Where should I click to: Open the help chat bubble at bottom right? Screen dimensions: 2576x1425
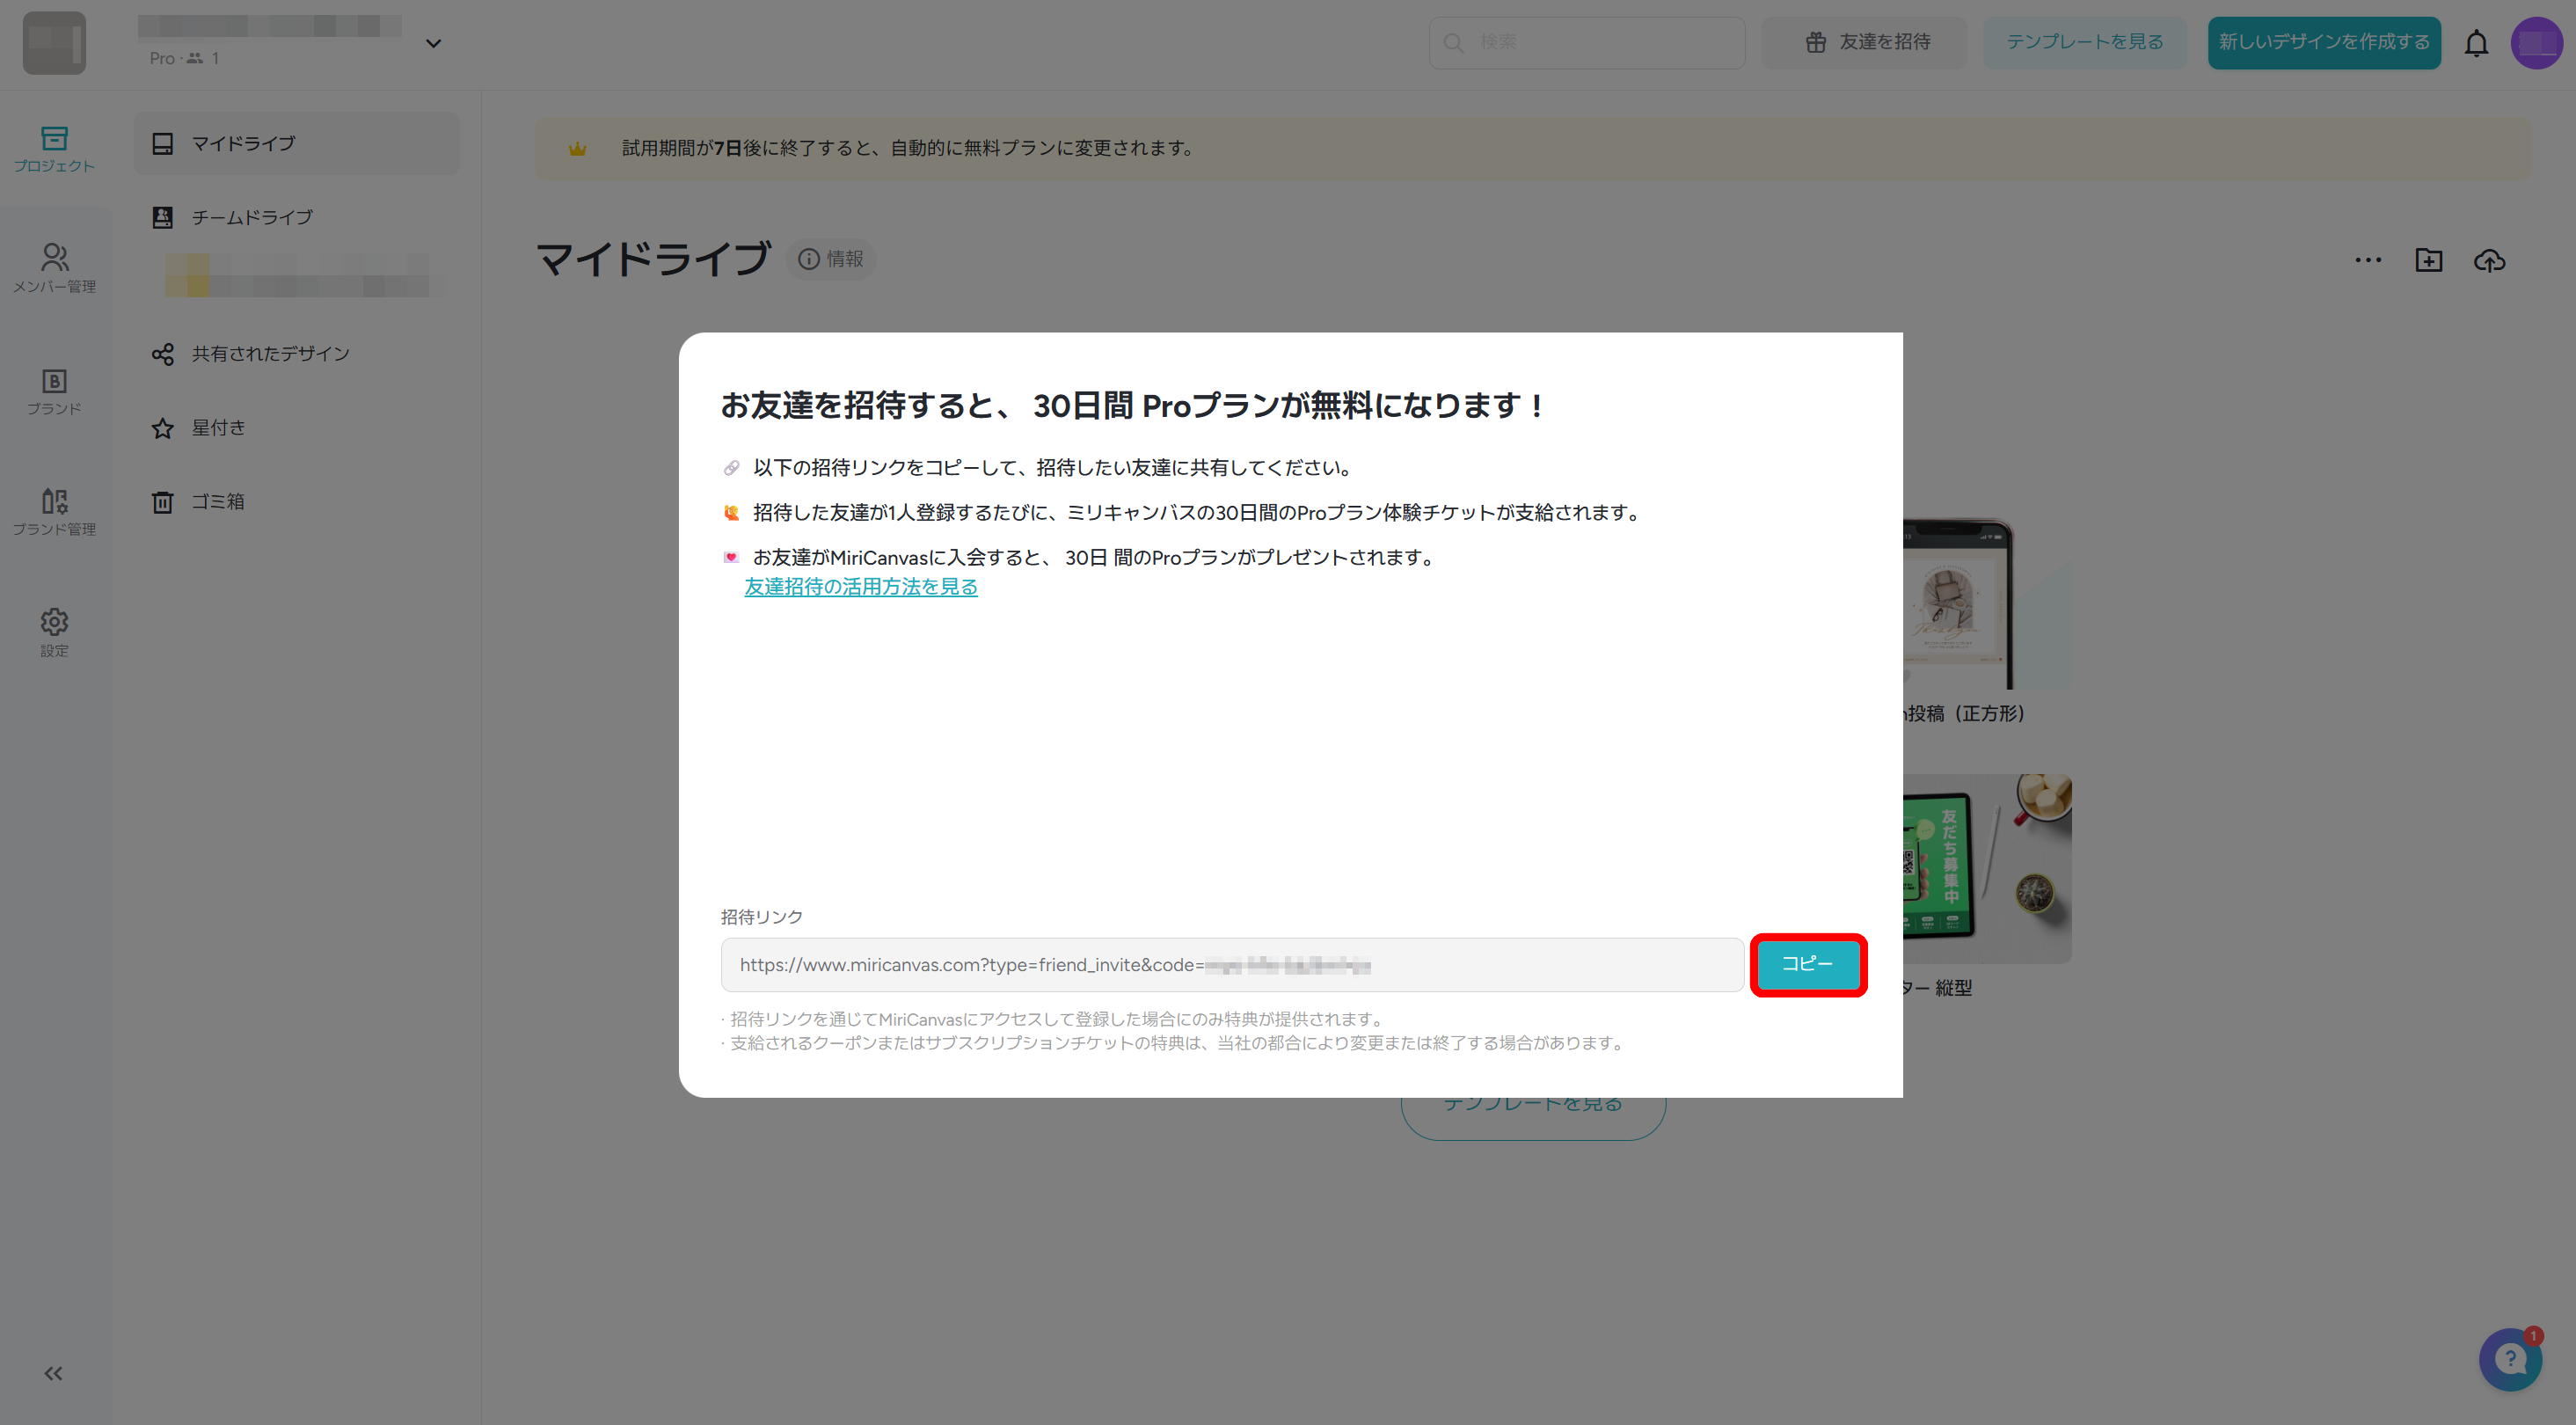click(2511, 1359)
